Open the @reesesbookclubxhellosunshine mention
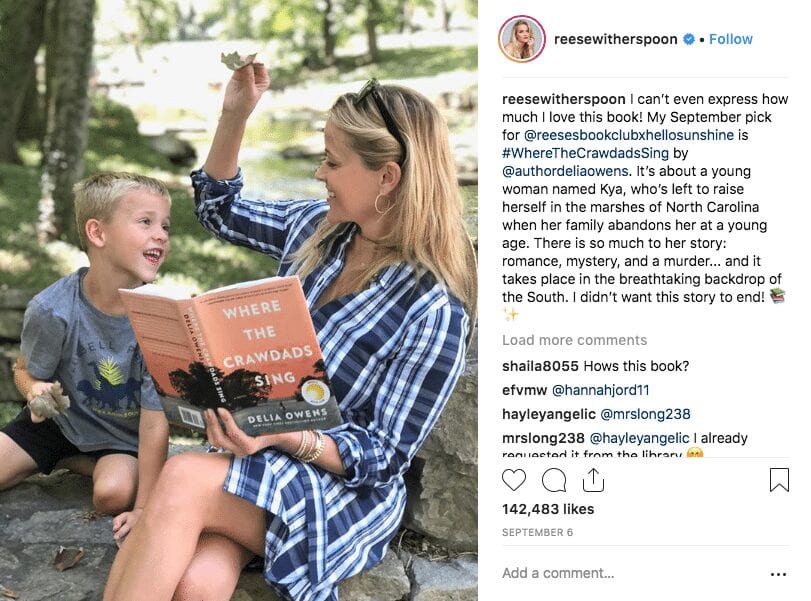This screenshot has width=811, height=601. pos(628,135)
